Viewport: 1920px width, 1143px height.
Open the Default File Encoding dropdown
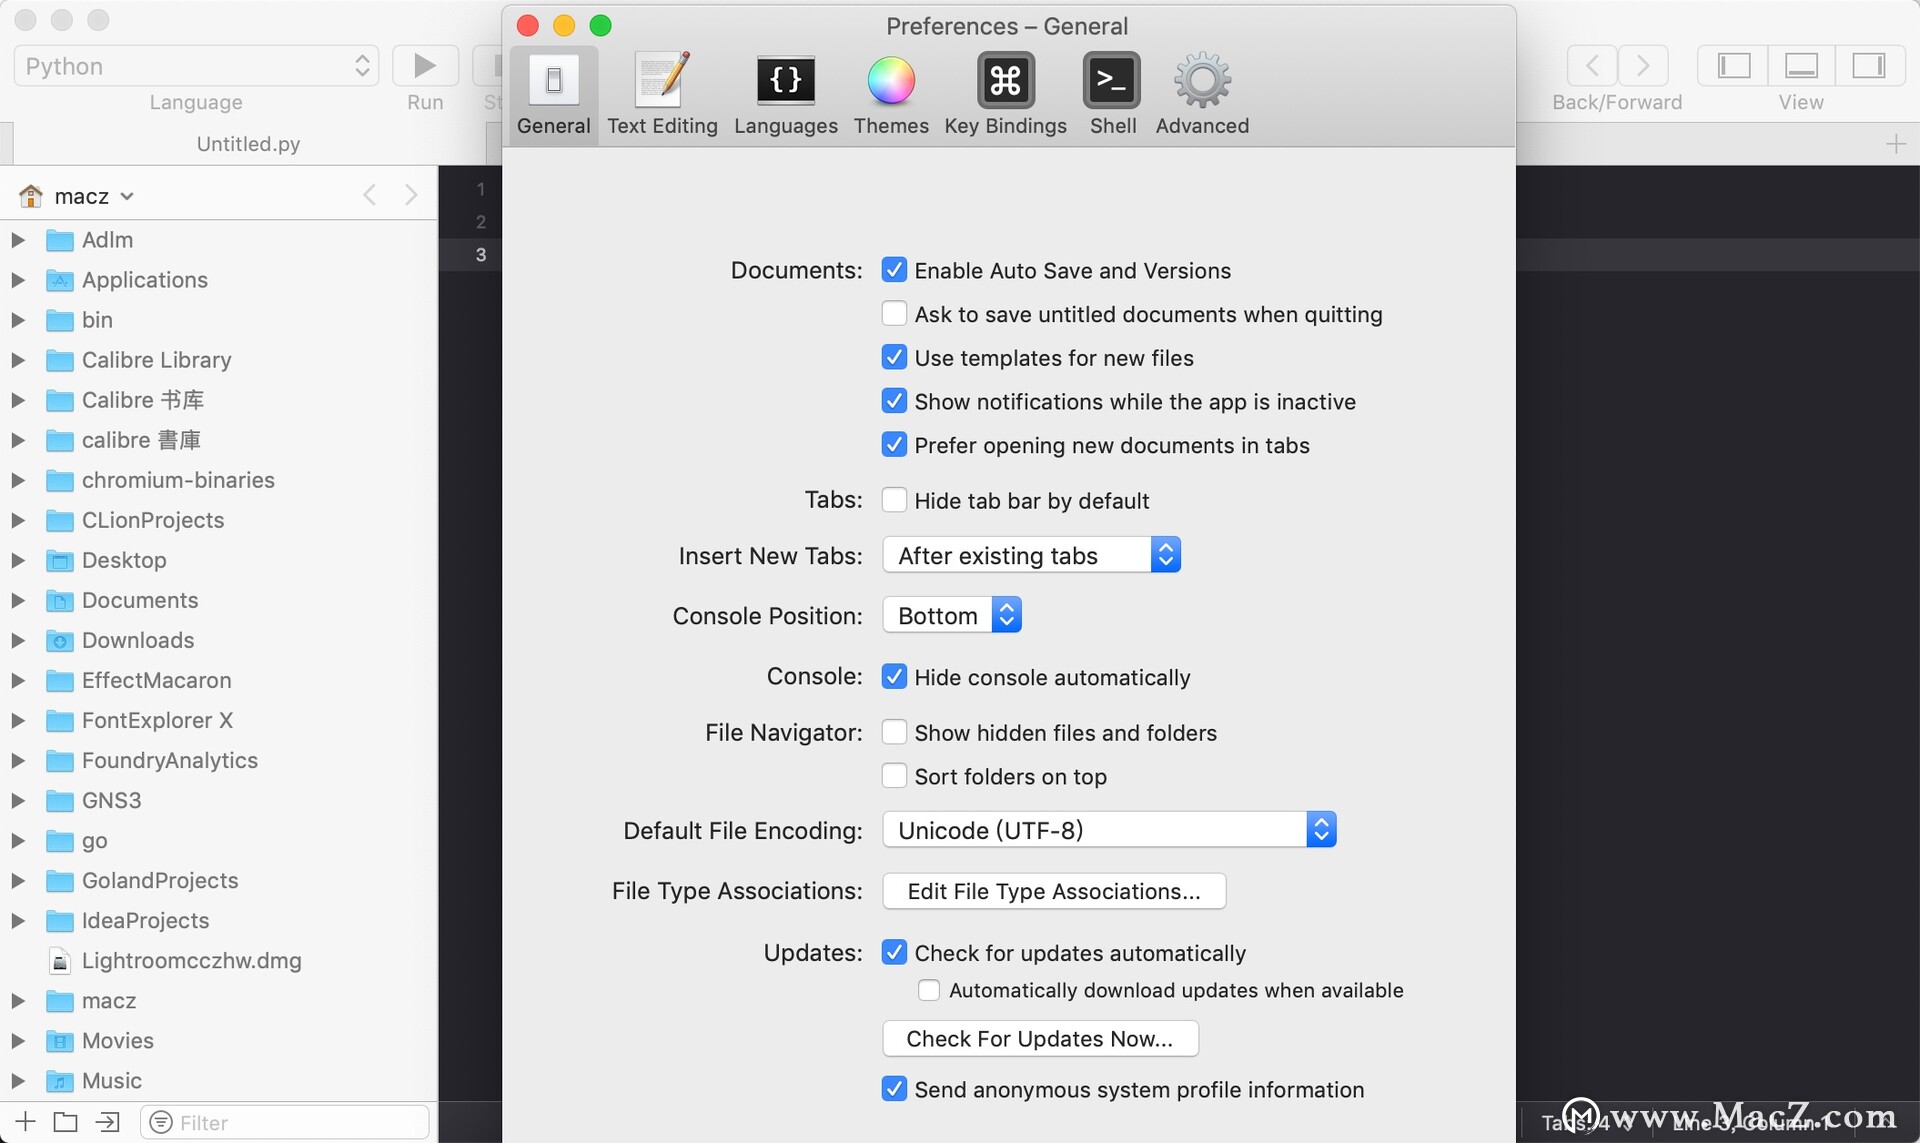click(1109, 830)
